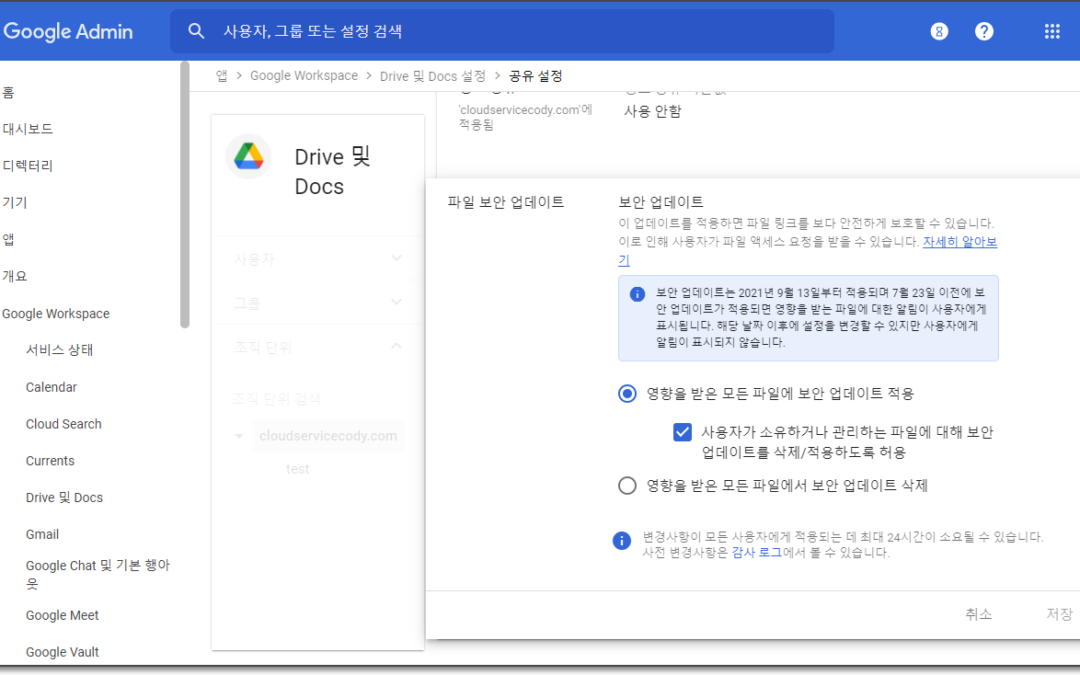Open the Google apps grid icon
The width and height of the screenshot is (1080, 675).
click(x=1052, y=31)
